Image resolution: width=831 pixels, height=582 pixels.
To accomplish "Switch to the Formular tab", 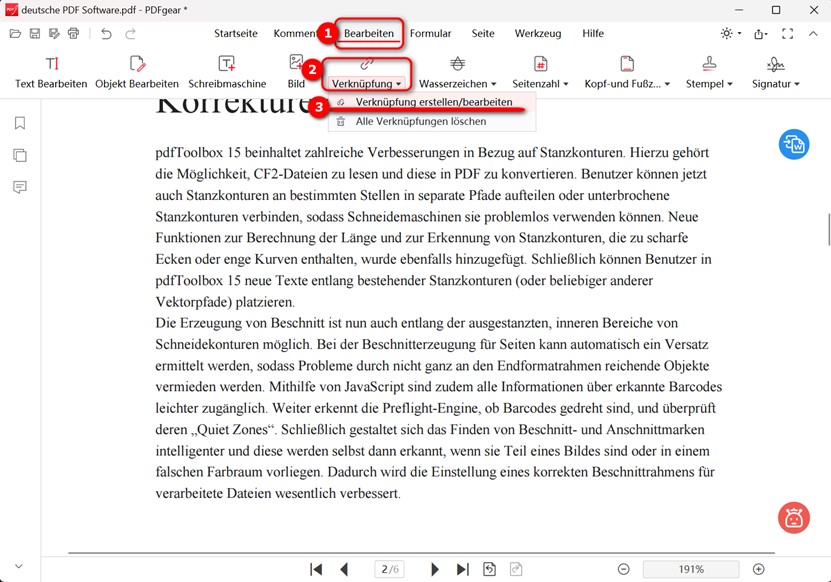I will [430, 33].
